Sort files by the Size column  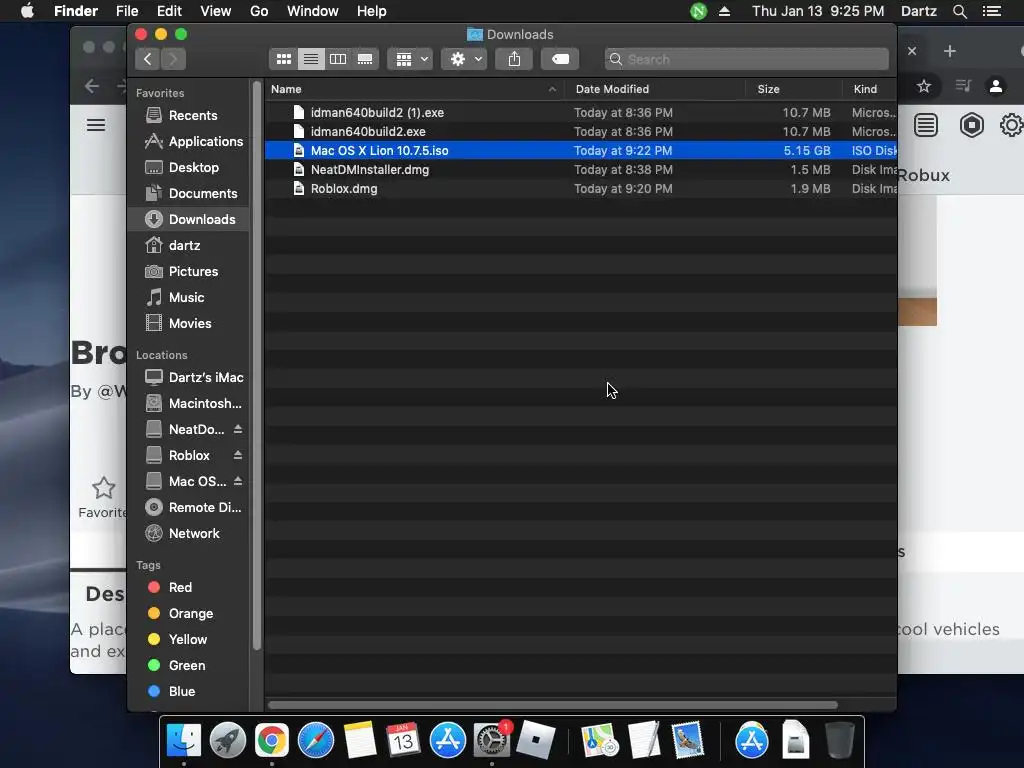tap(793, 89)
